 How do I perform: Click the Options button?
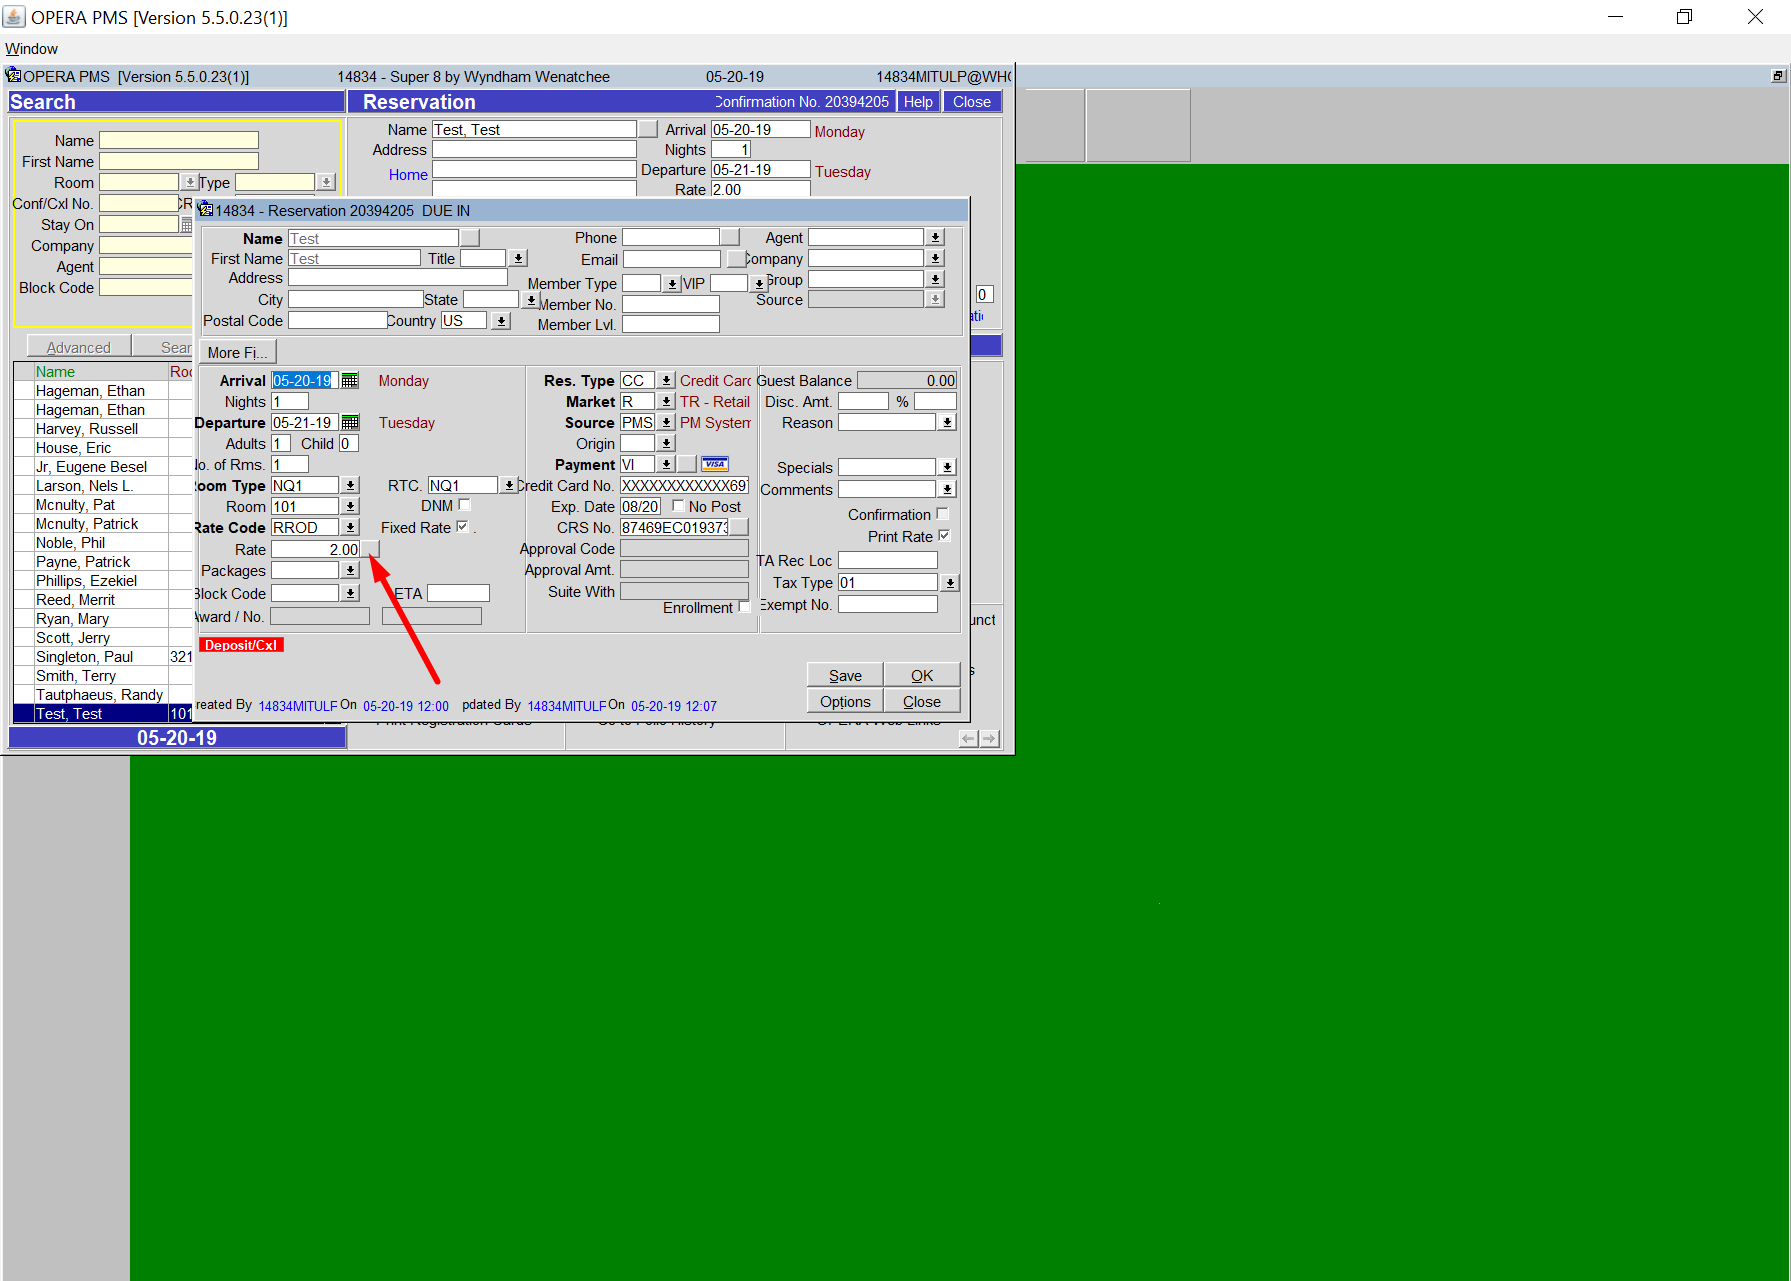[x=844, y=701]
